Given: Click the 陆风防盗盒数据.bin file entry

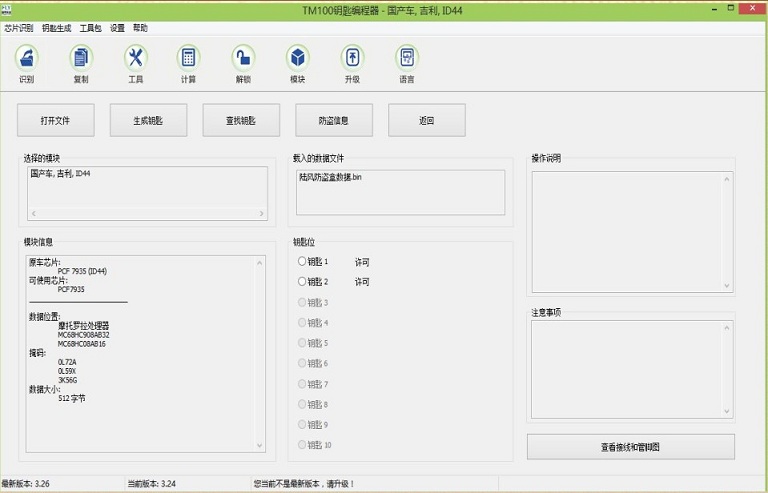Looking at the screenshot, I should click(x=331, y=177).
